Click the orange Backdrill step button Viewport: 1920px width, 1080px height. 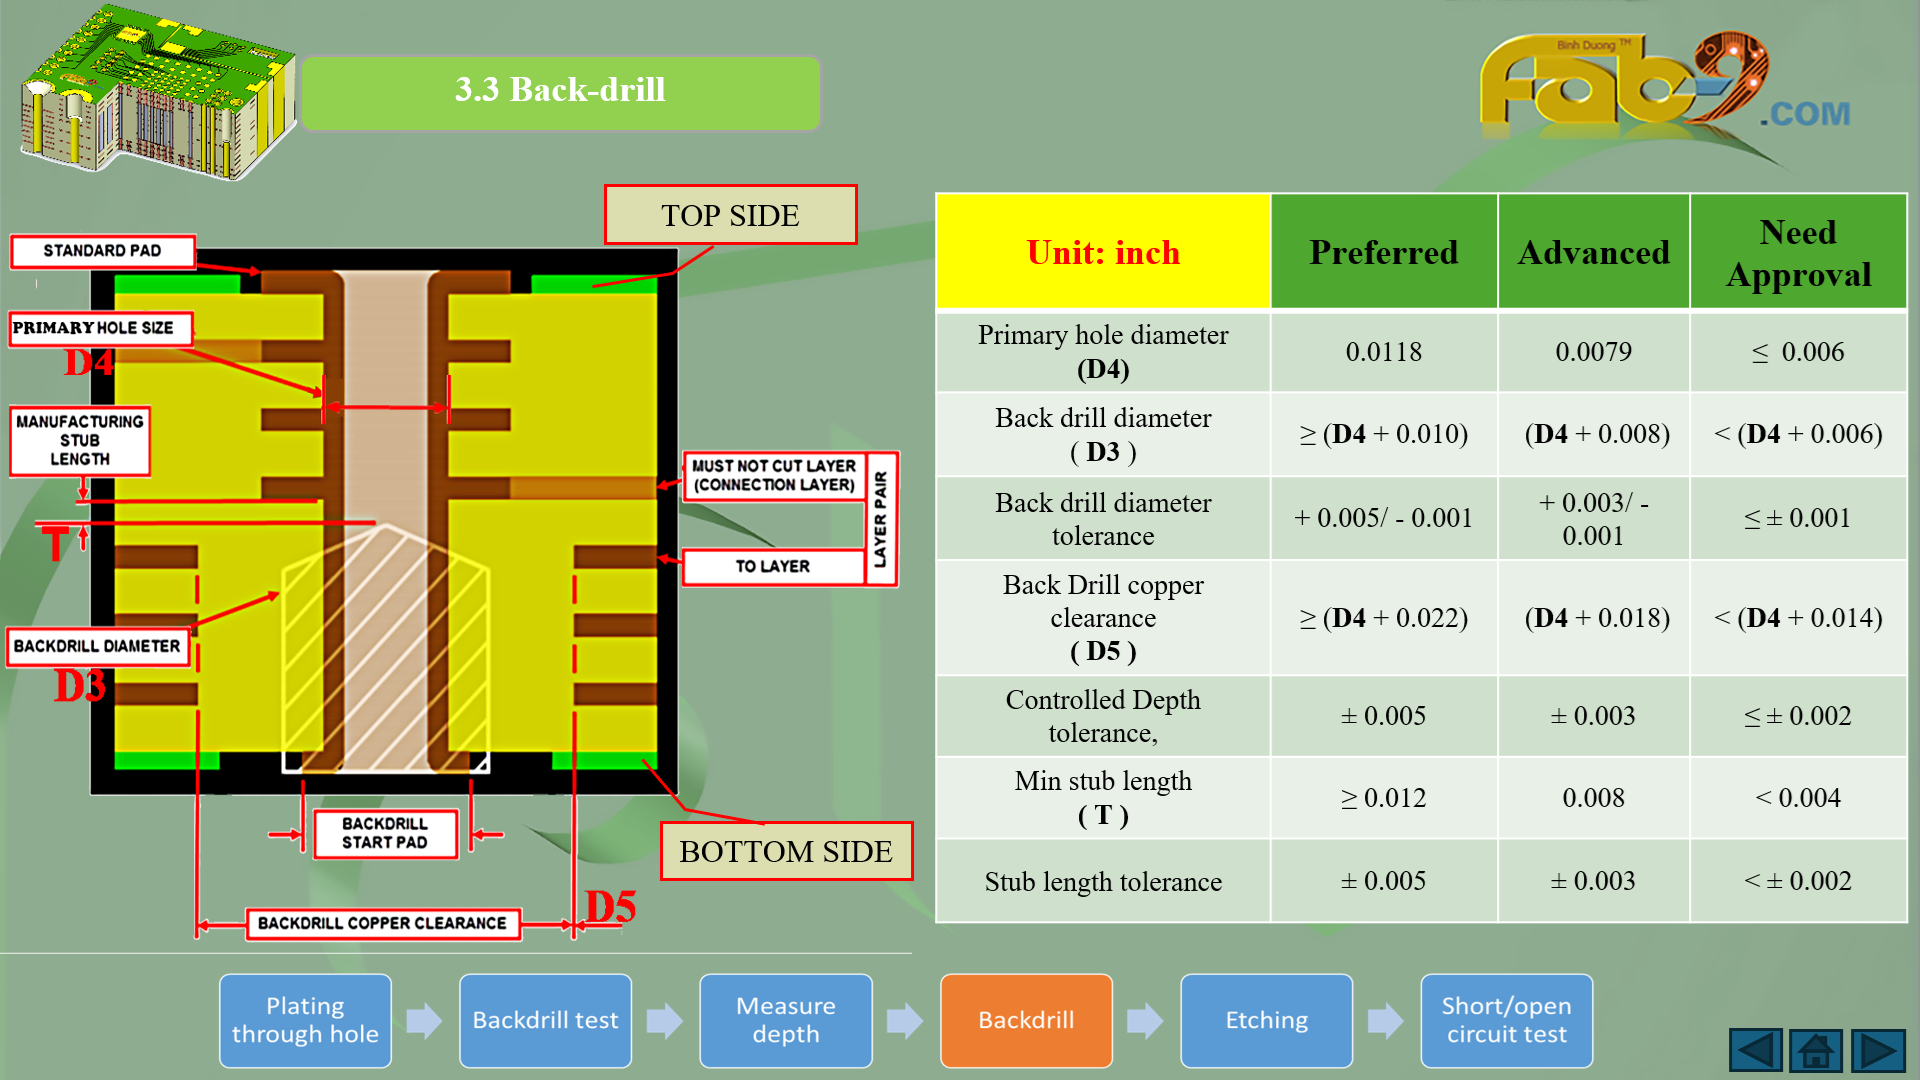pyautogui.click(x=1026, y=1021)
